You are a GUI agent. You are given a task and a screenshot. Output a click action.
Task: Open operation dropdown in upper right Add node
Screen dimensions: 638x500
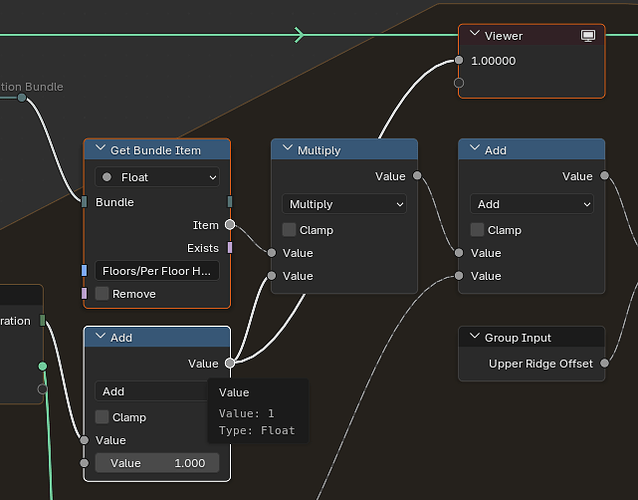[x=532, y=204]
